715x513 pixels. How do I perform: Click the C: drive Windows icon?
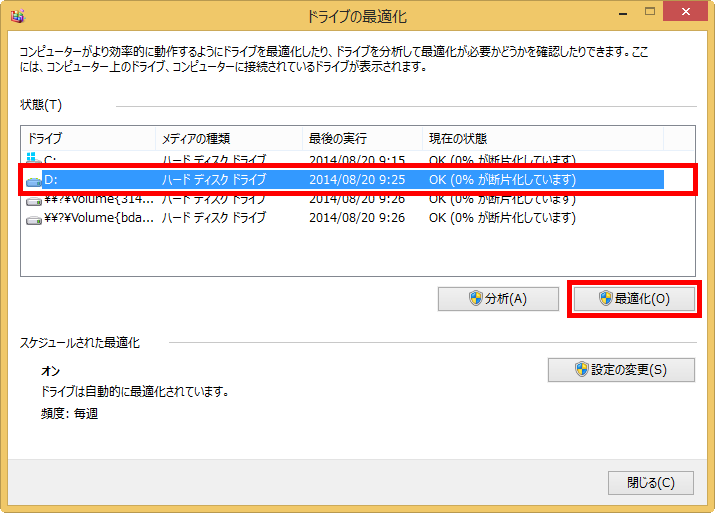point(33,158)
